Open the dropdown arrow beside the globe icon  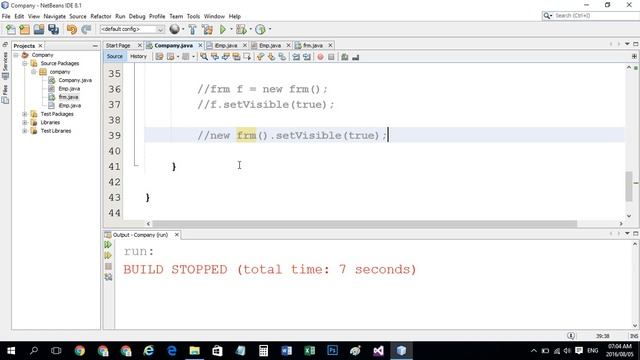tap(183, 29)
